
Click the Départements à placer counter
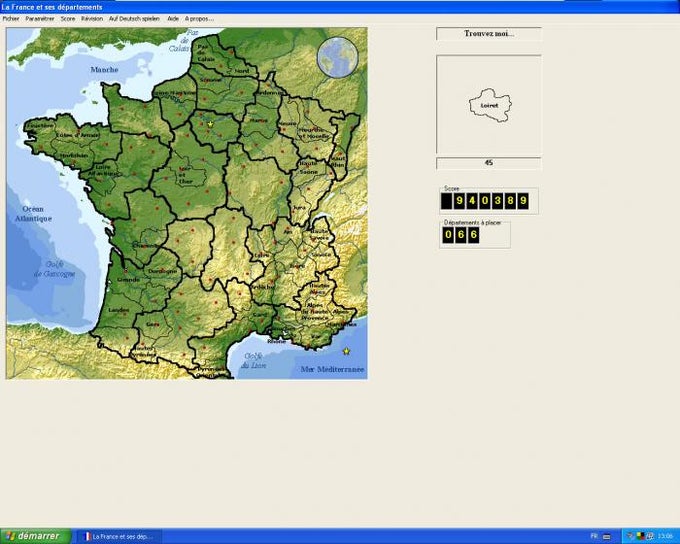[x=461, y=235]
